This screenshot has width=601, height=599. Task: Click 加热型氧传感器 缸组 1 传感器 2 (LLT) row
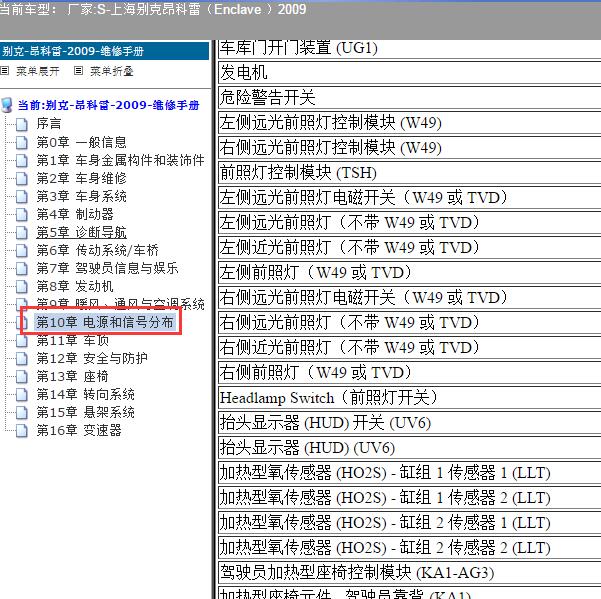409,497
